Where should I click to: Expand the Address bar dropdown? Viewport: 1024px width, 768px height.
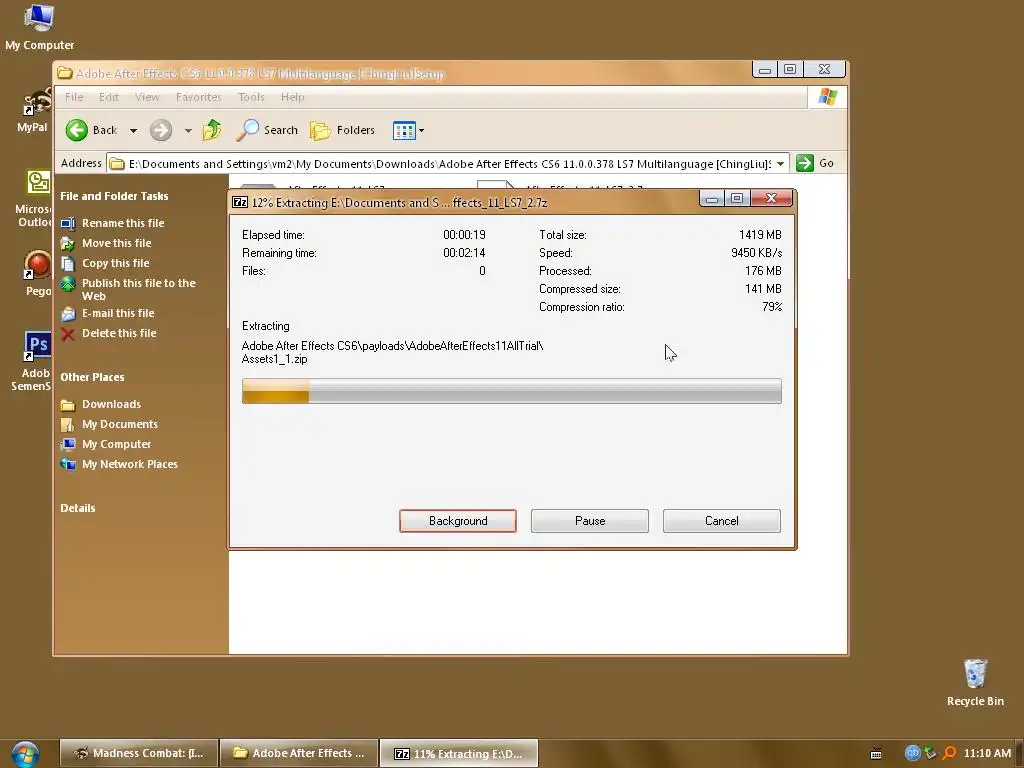[780, 163]
